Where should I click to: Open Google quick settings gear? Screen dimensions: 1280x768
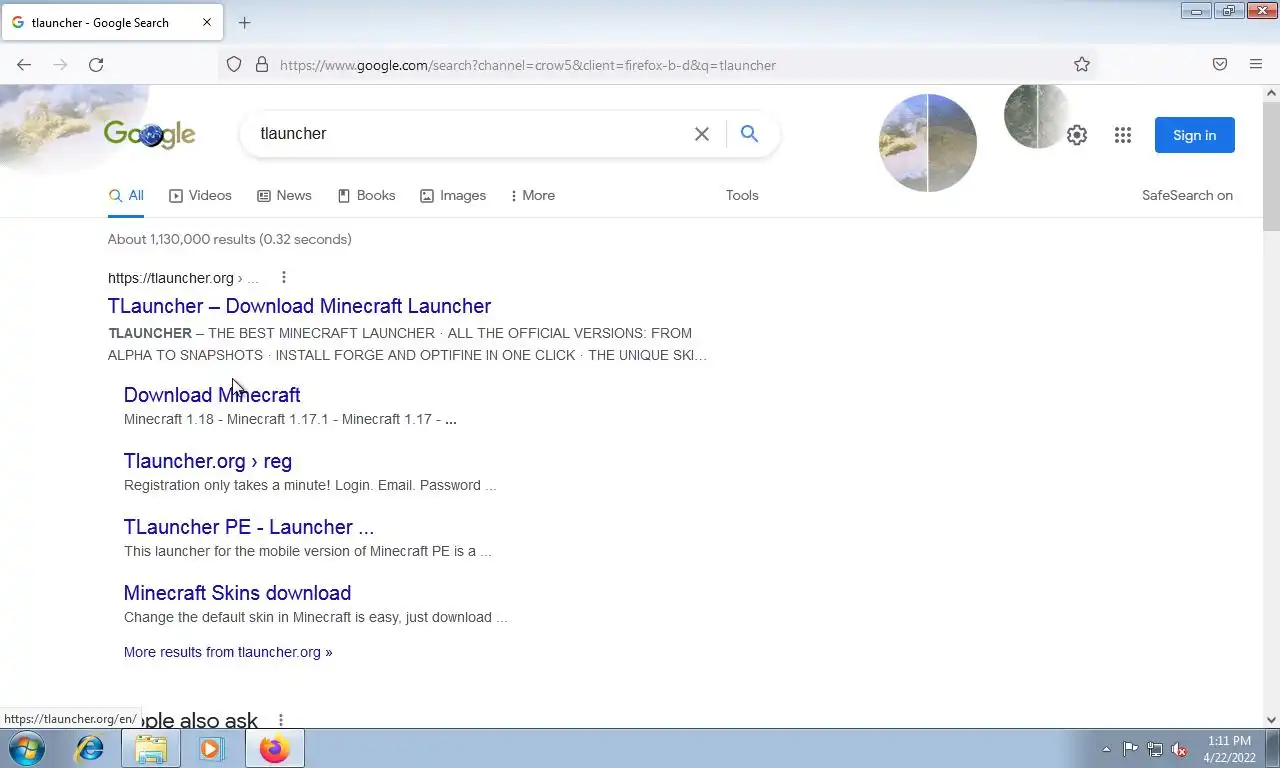(x=1077, y=135)
